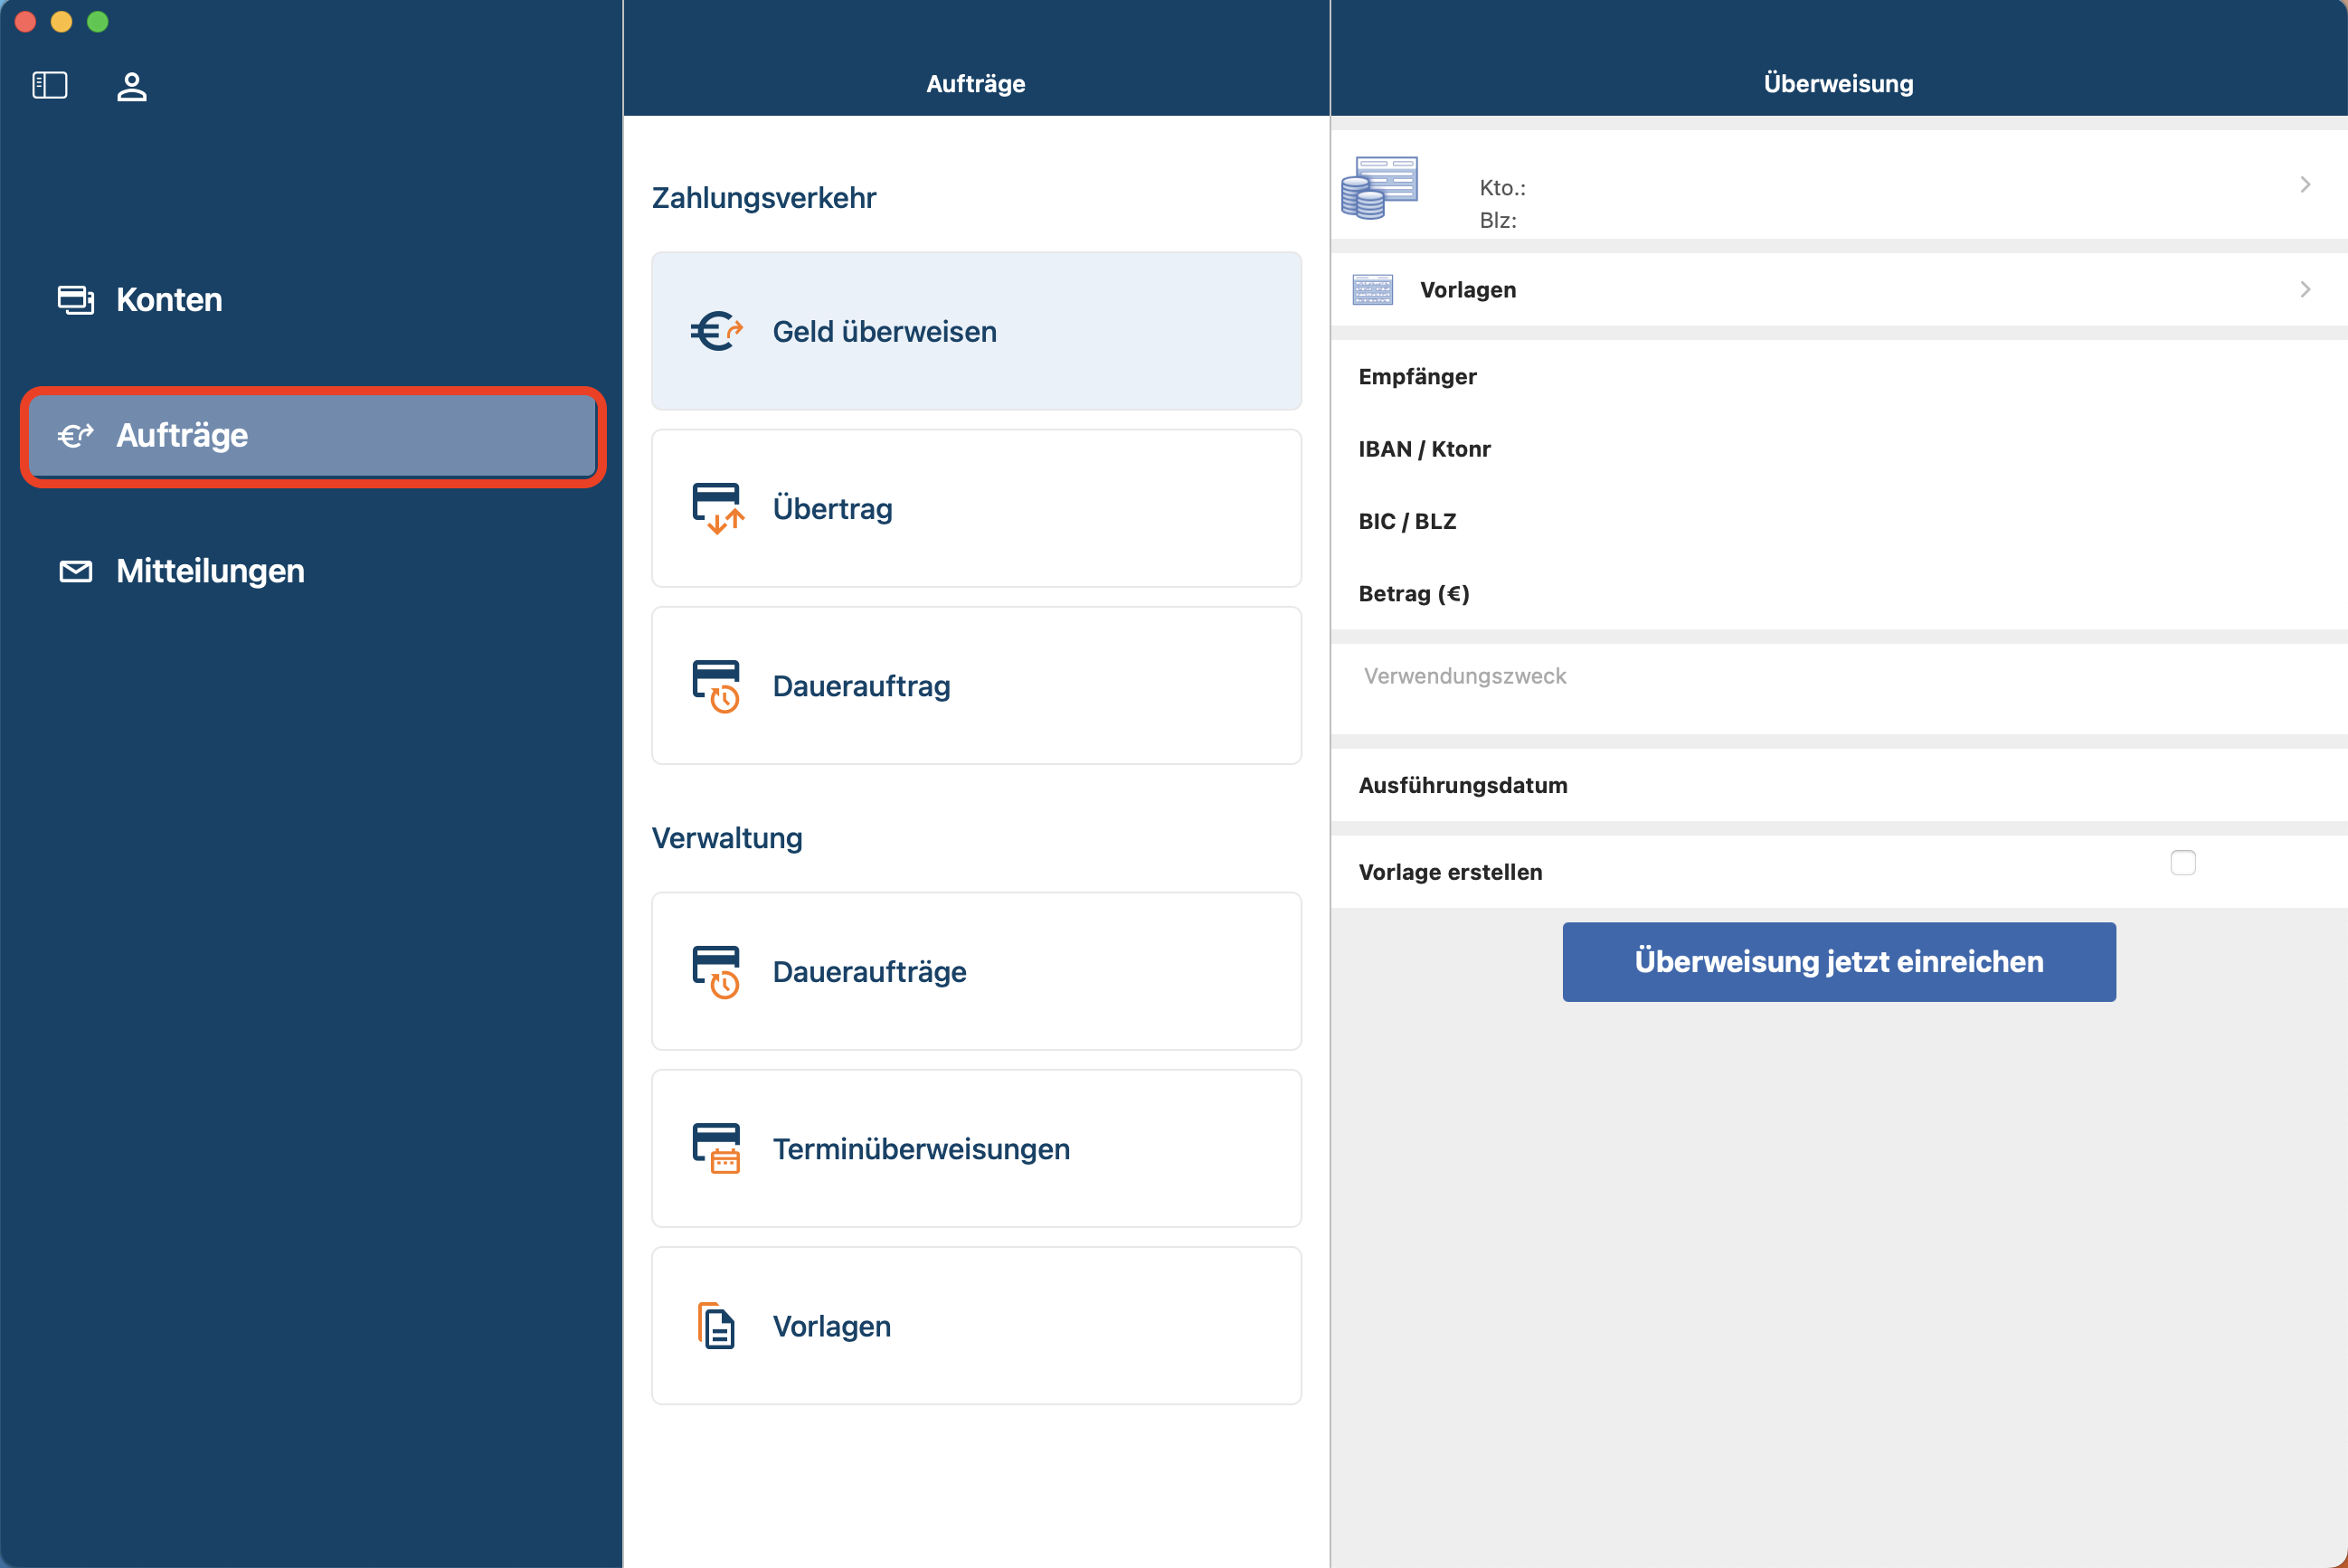Click the Übertrag card arrows icon

point(716,508)
